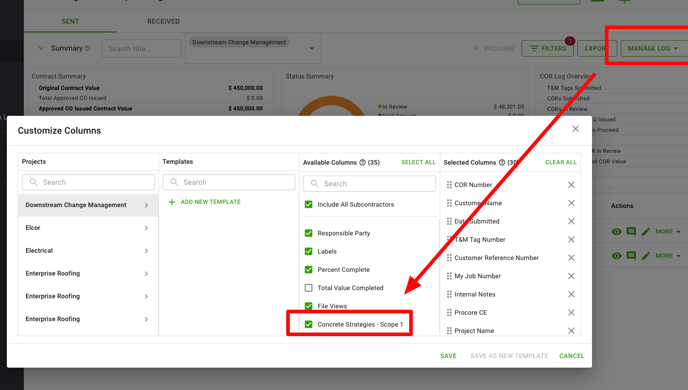Open MORE menu on first row
Image resolution: width=688 pixels, height=390 pixels.
coord(668,232)
